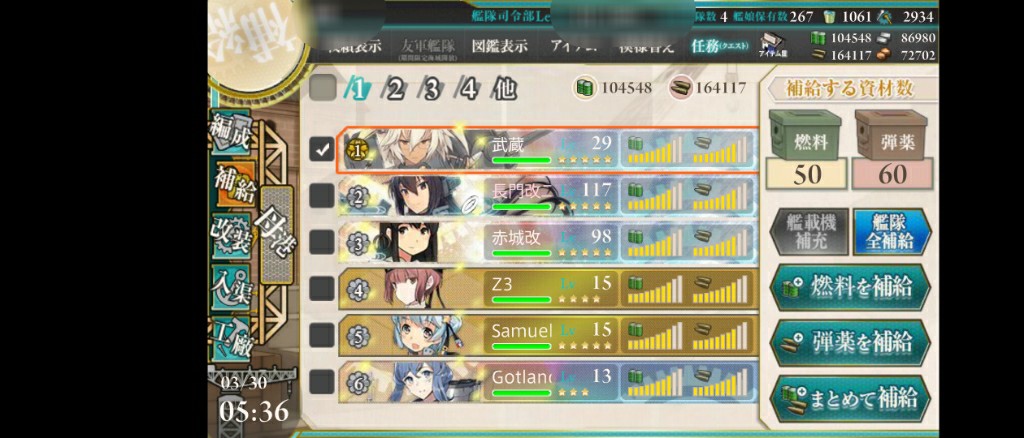Viewport: 1024px width, 438px height.
Task: Uncheck the 武蔵 ship checkbox
Action: pos(321,149)
